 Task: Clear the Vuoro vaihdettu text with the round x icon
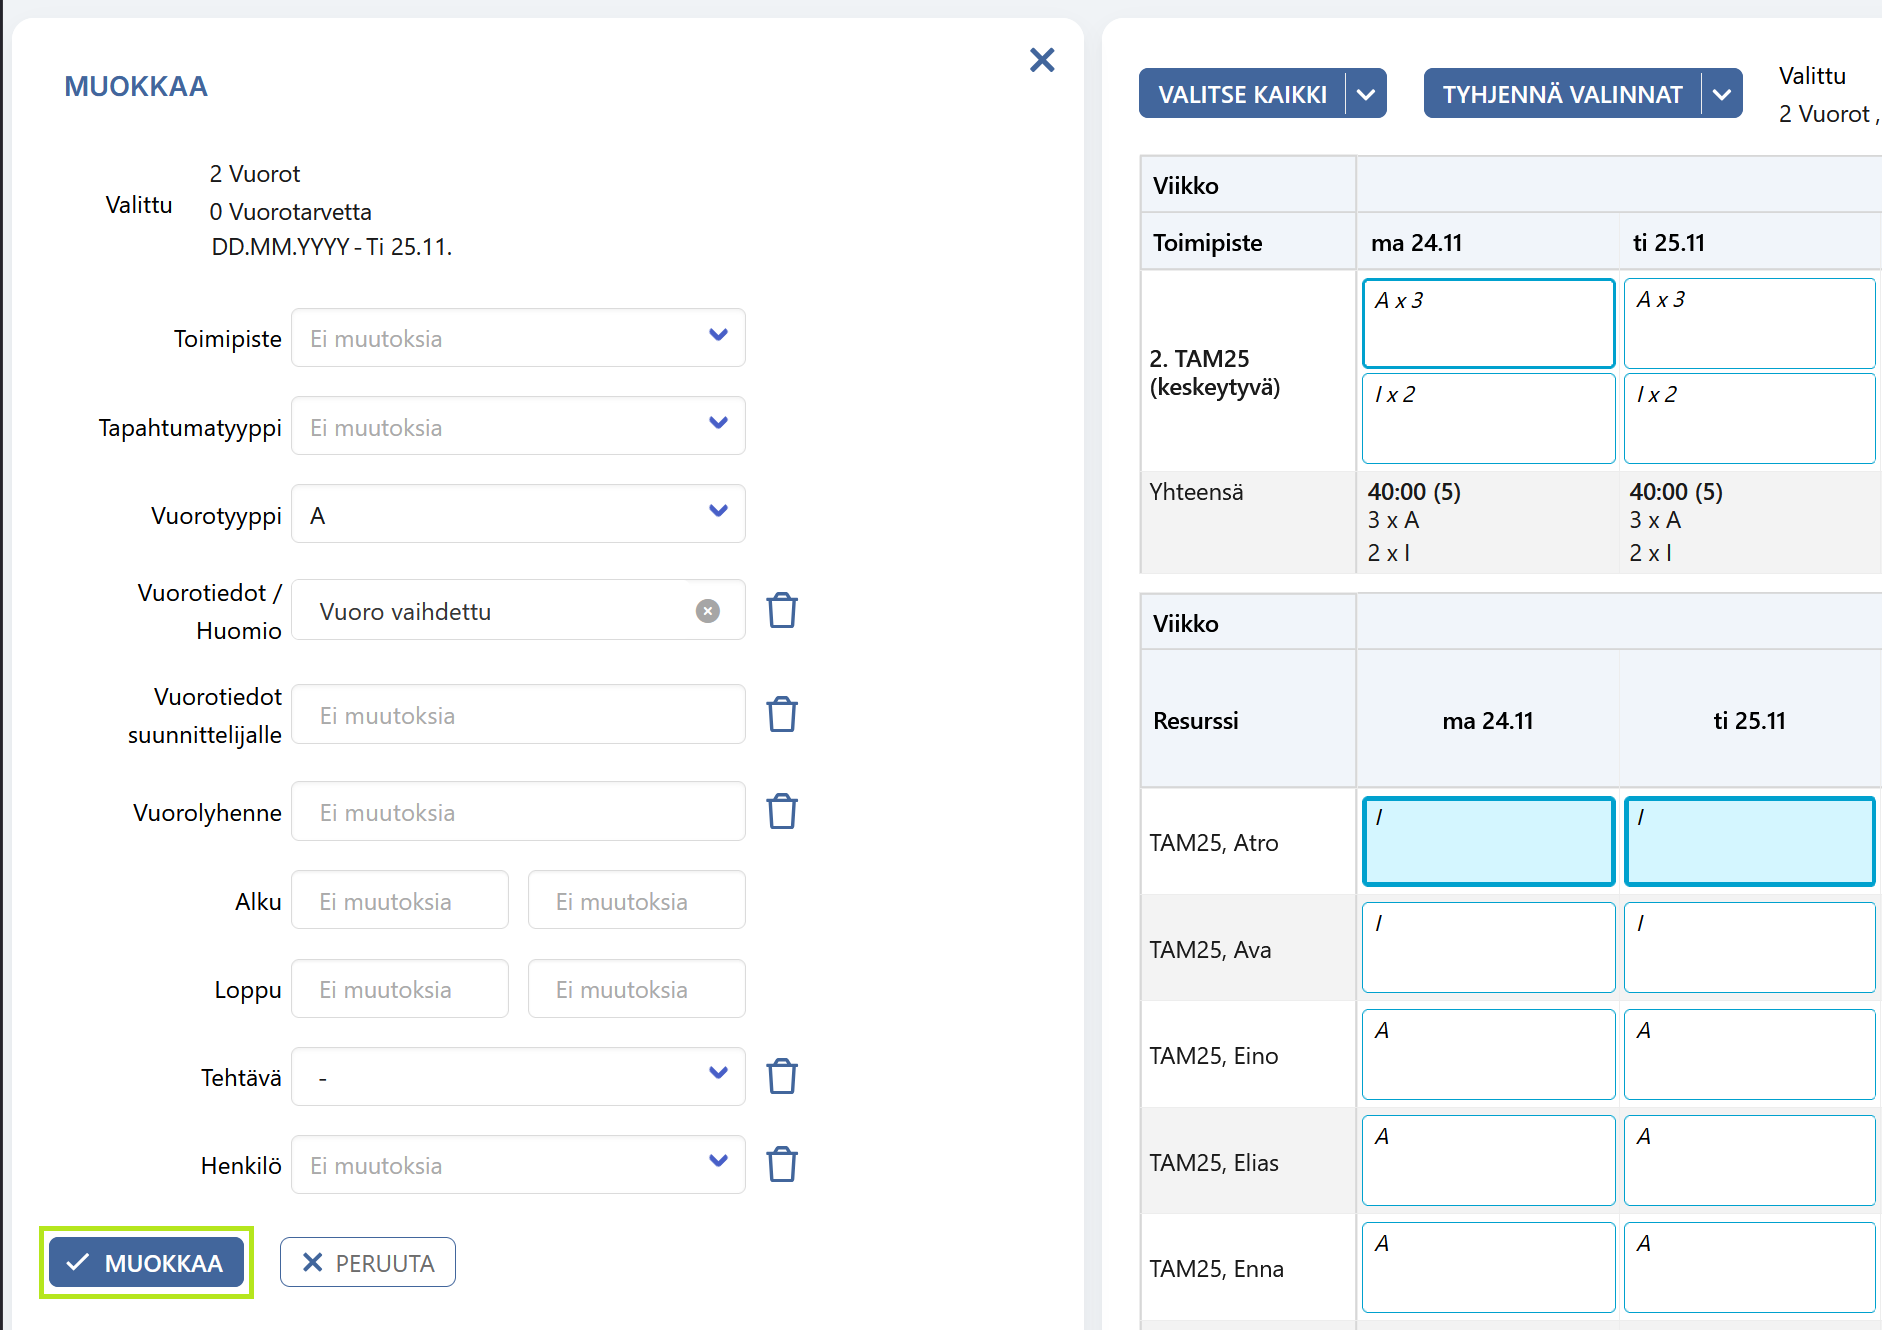[x=708, y=611]
